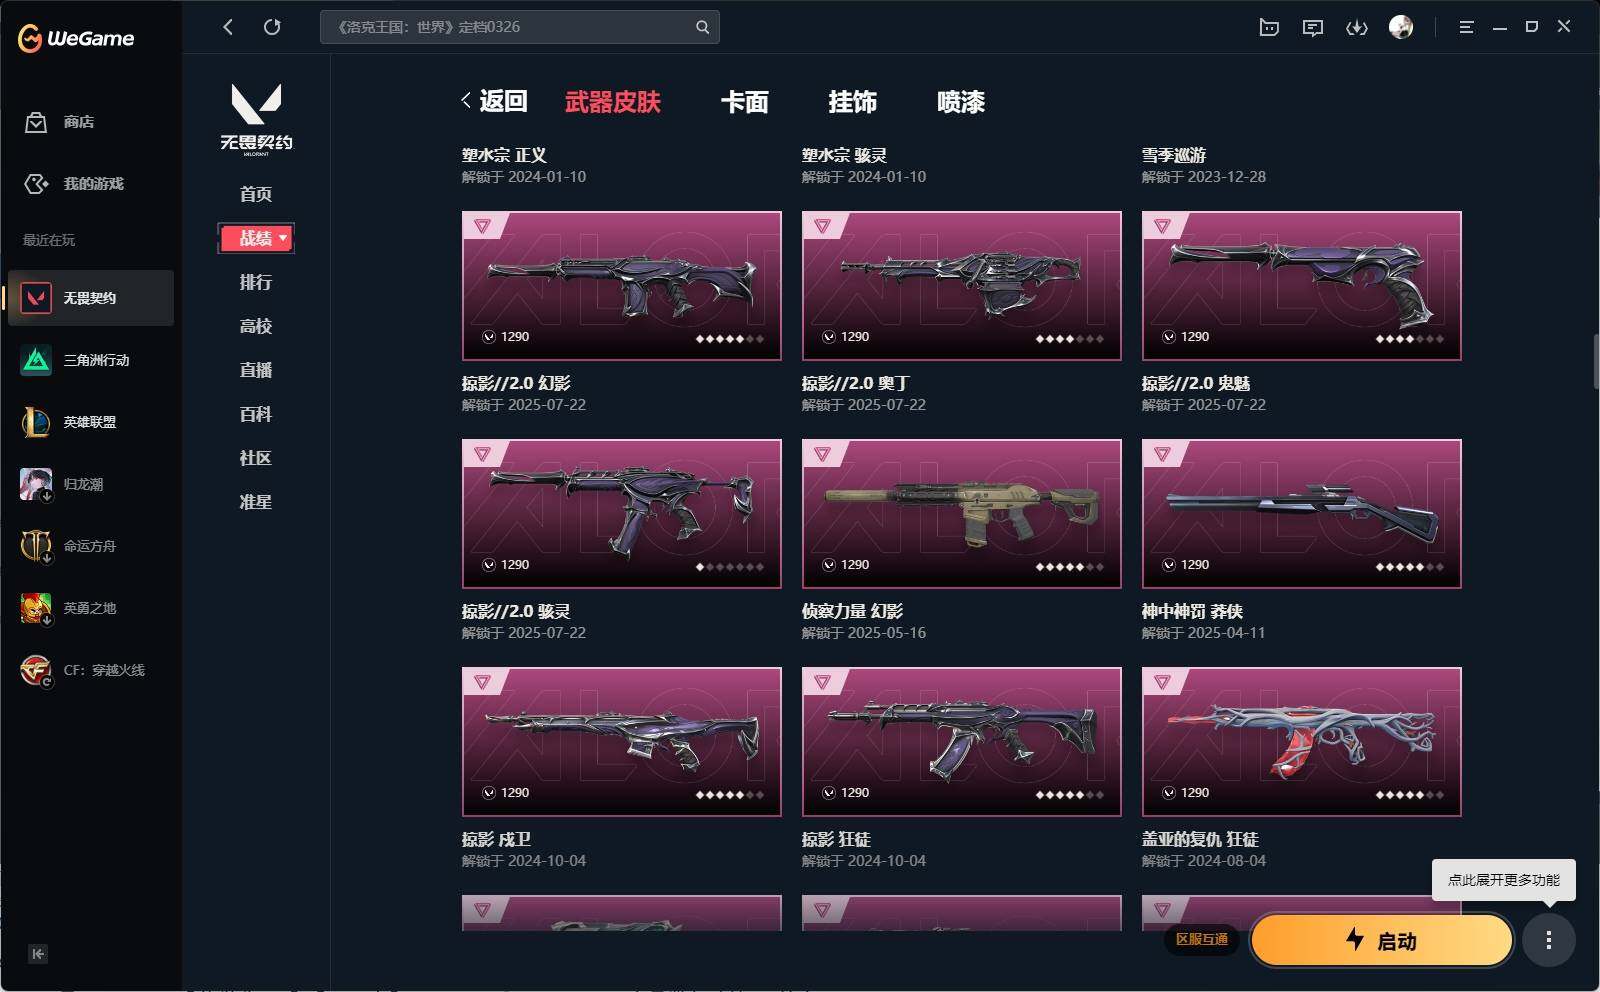The height and width of the screenshot is (992, 1600).
Task: Open the downloads manager icon
Action: pos(1357,28)
